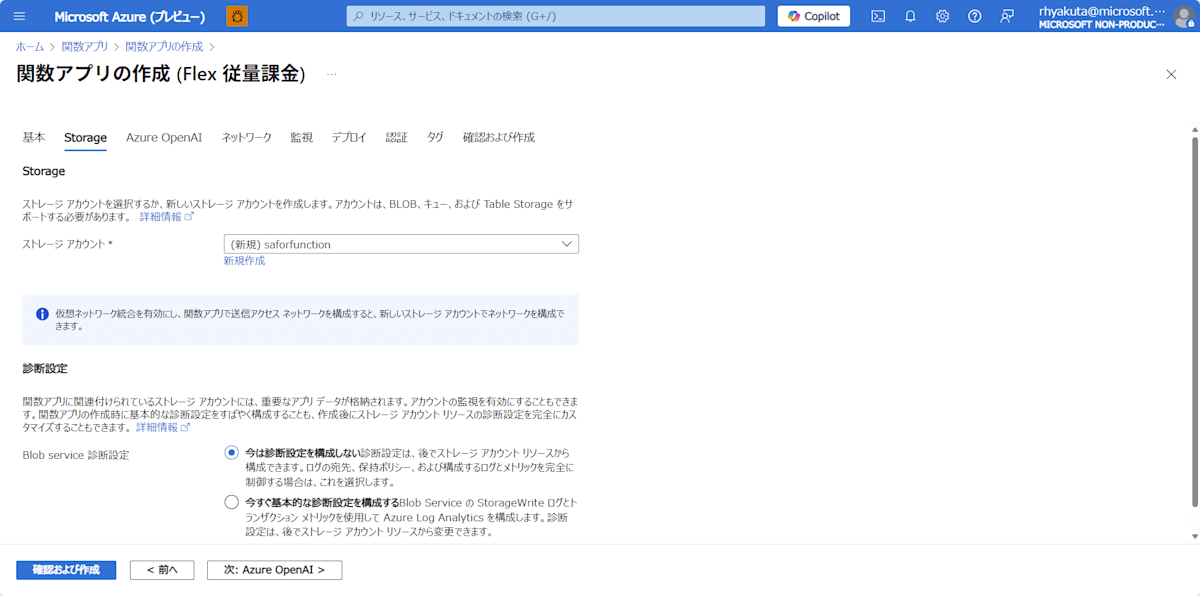Image resolution: width=1200 pixels, height=596 pixels.
Task: Click the Copilot button
Action: click(814, 16)
